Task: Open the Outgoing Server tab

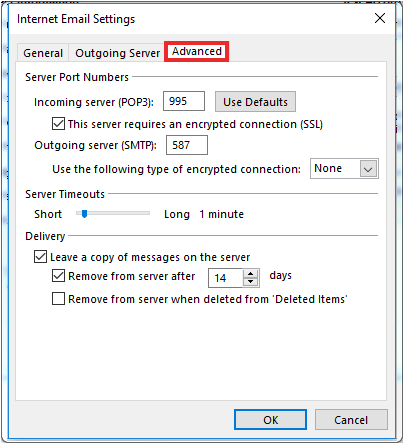Action: [117, 53]
